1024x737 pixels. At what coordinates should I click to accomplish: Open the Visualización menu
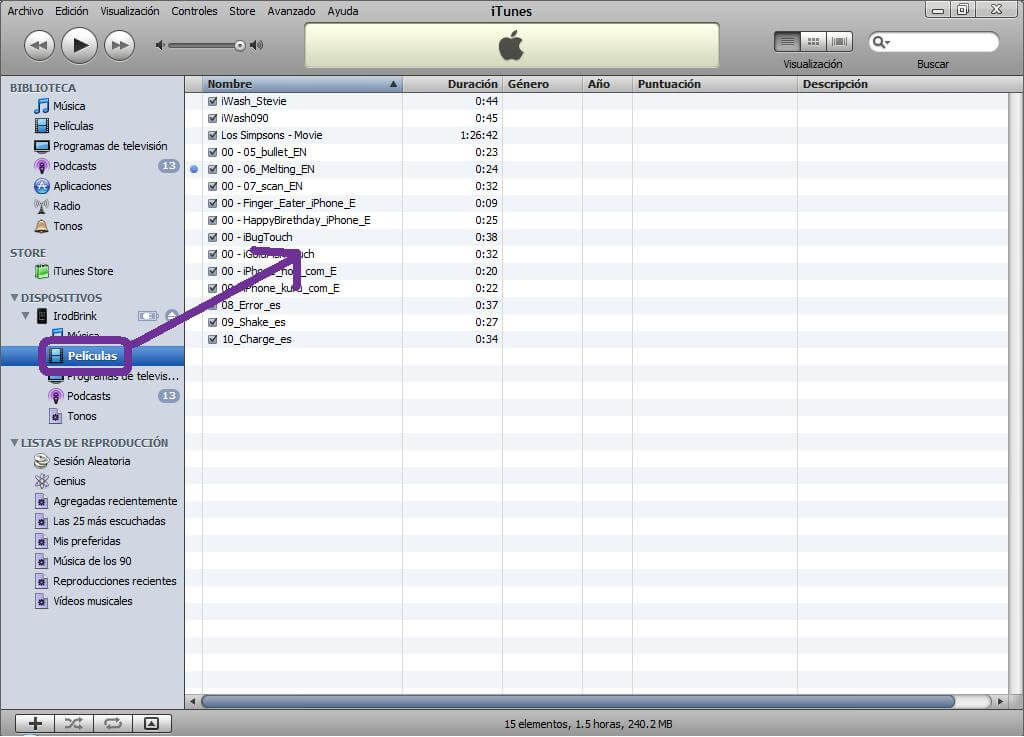coord(130,11)
